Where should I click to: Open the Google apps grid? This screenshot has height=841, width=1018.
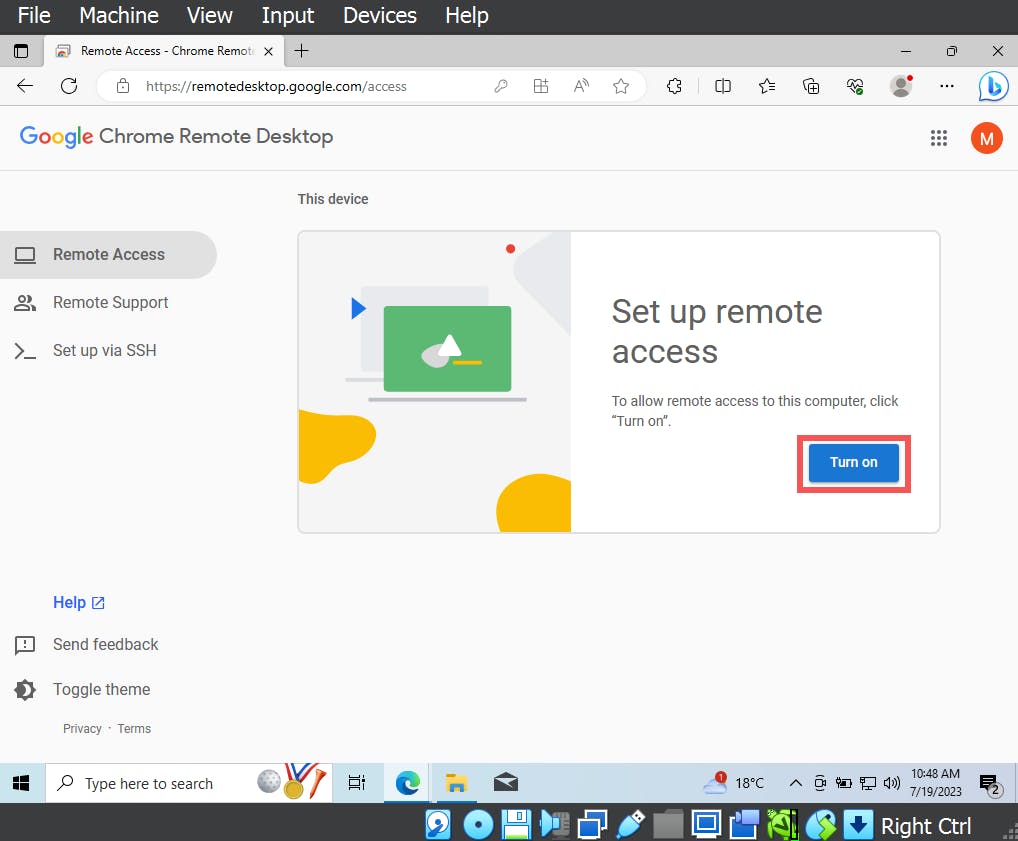point(938,138)
